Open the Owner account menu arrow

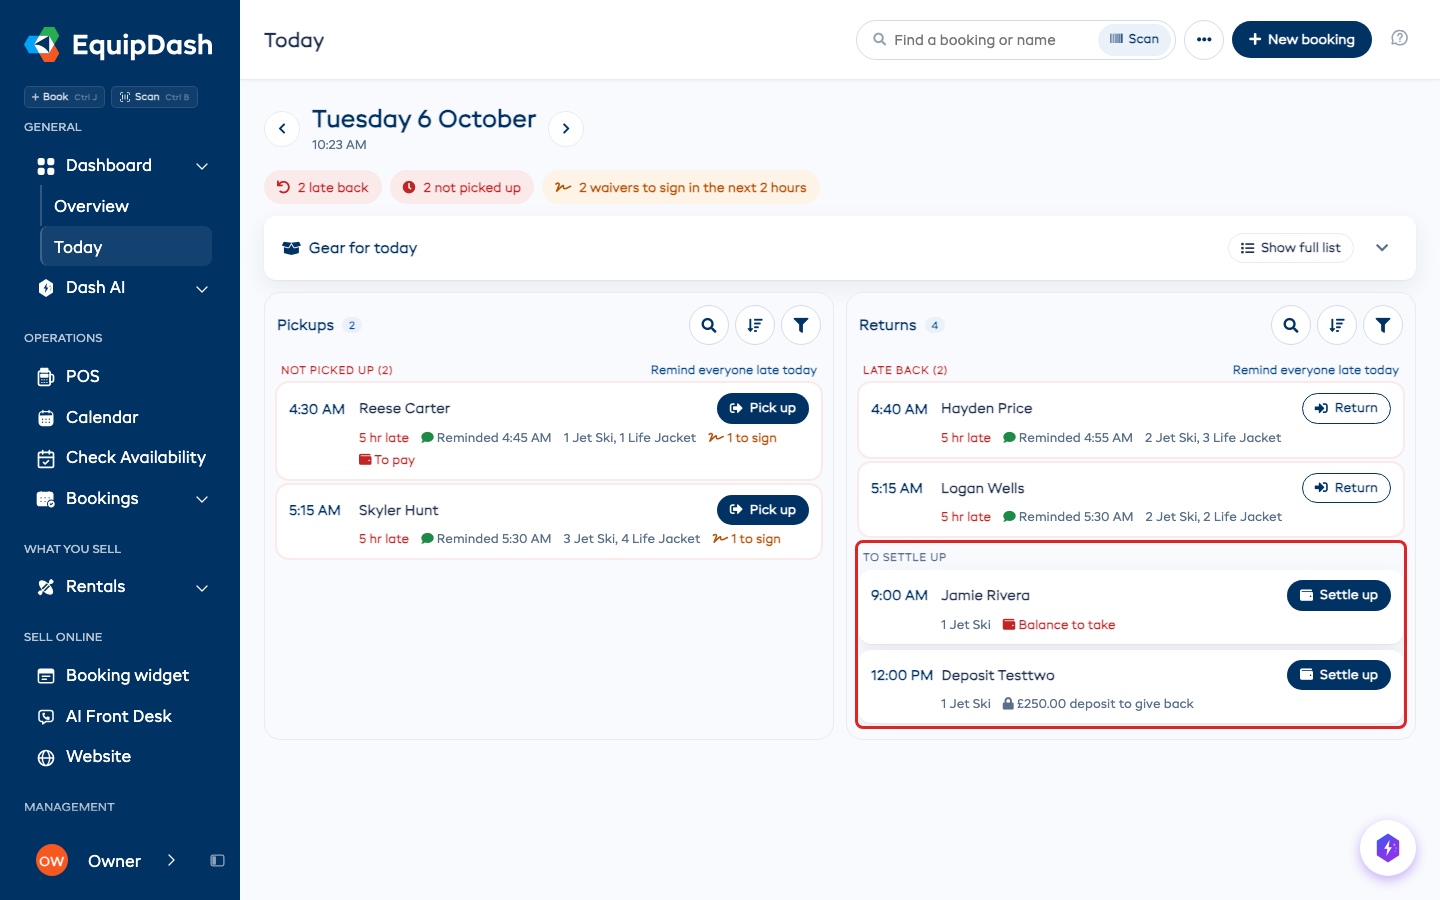[x=171, y=860]
